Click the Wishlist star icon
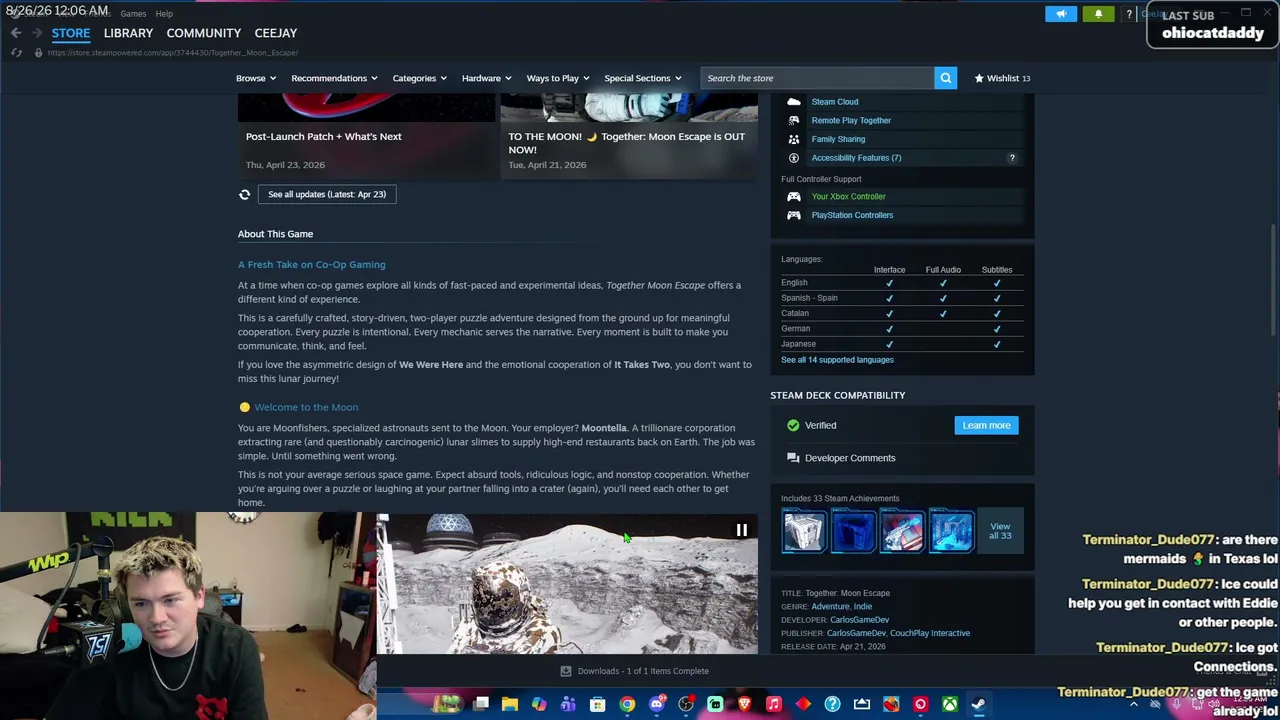This screenshot has width=1280, height=720. [x=979, y=78]
